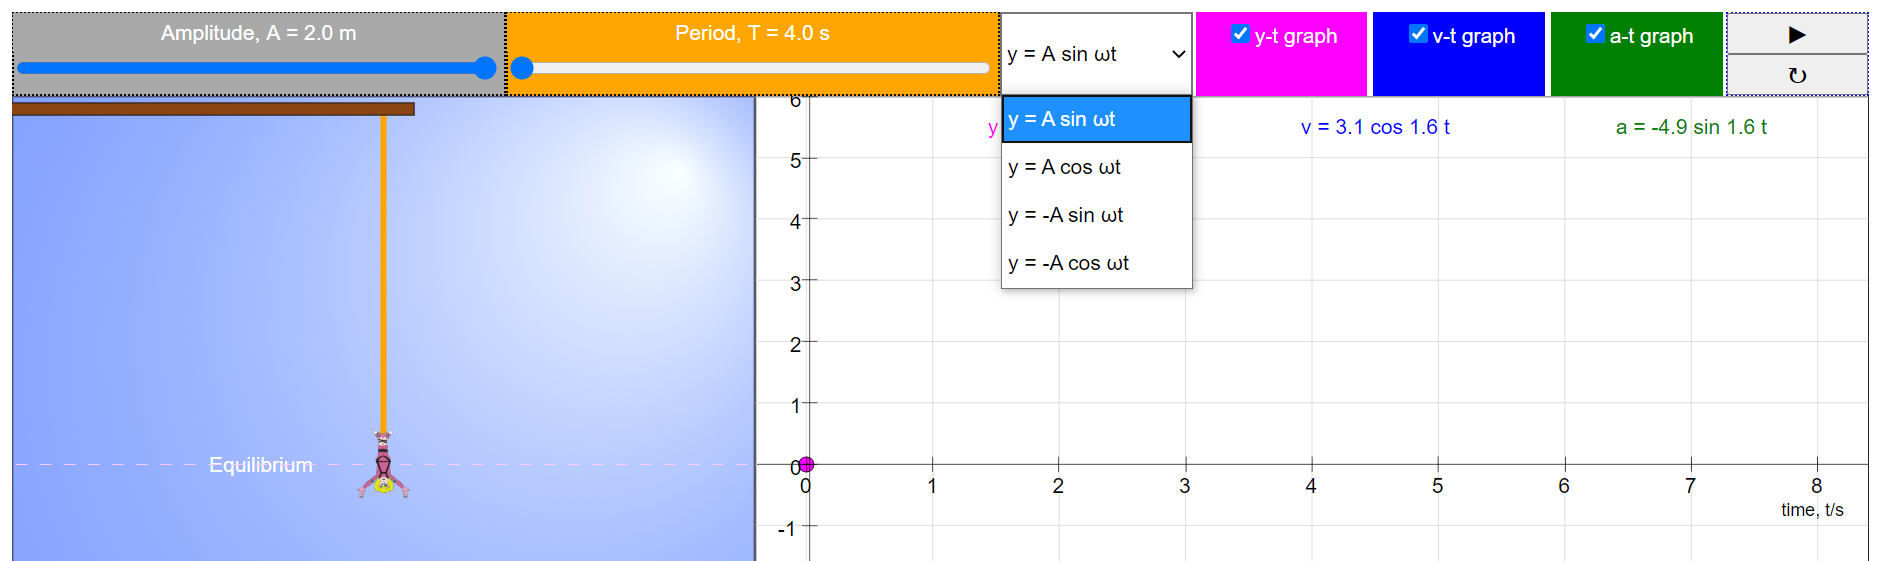Image resolution: width=1884 pixels, height=561 pixels.
Task: Click the Equilibrium label
Action: pos(260,465)
